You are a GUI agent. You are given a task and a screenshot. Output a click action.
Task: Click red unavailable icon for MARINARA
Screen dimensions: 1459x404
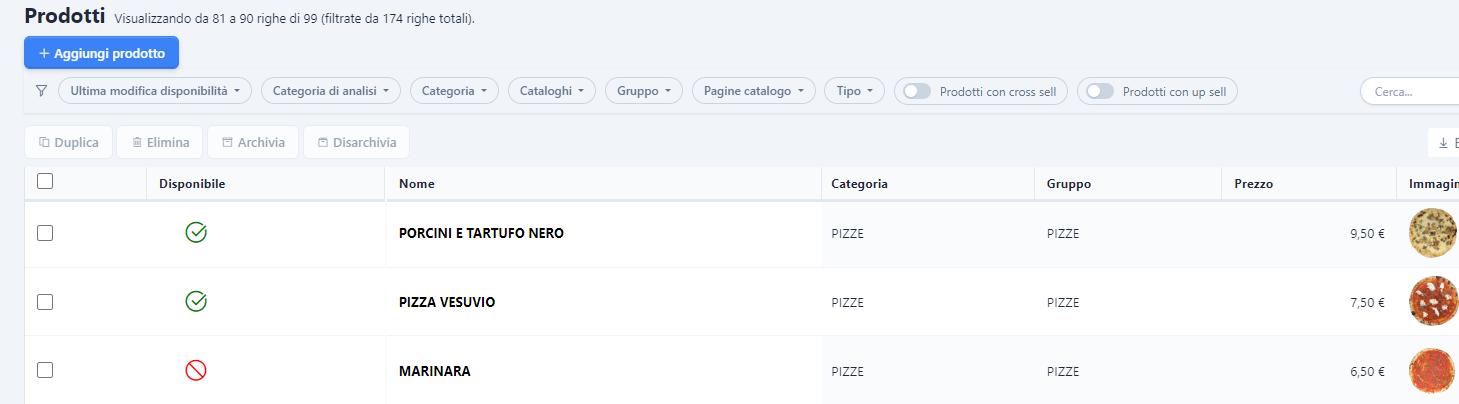tap(196, 370)
